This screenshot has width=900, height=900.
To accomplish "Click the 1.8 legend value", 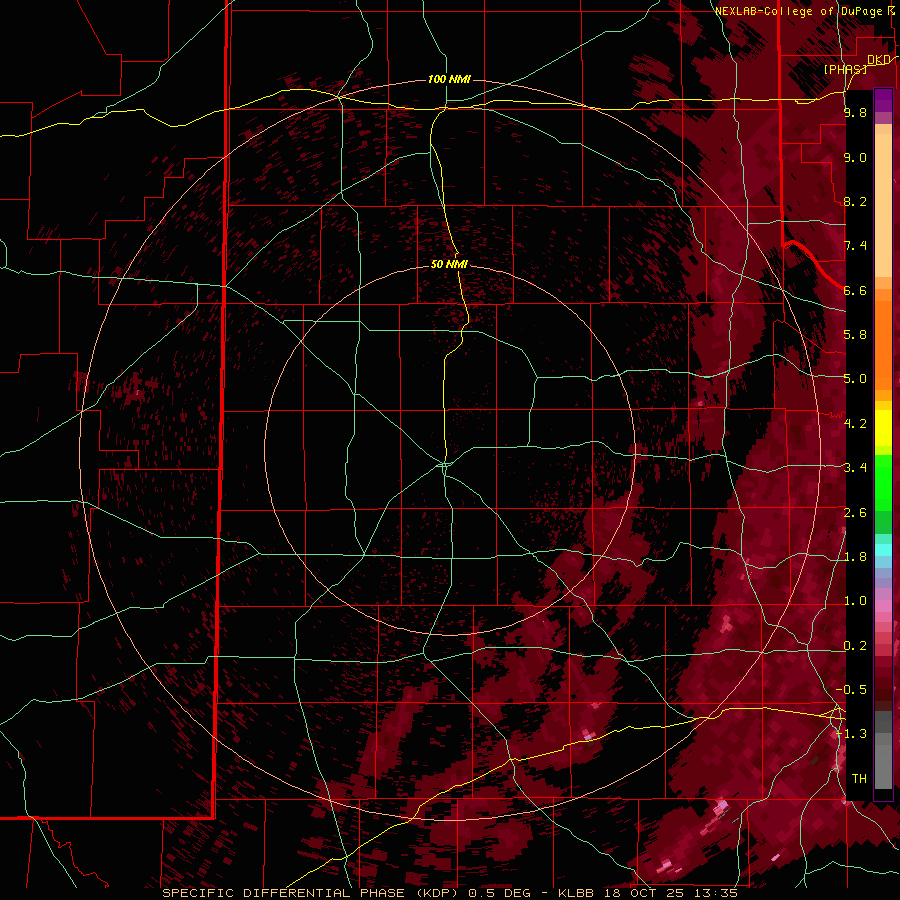I will (855, 557).
